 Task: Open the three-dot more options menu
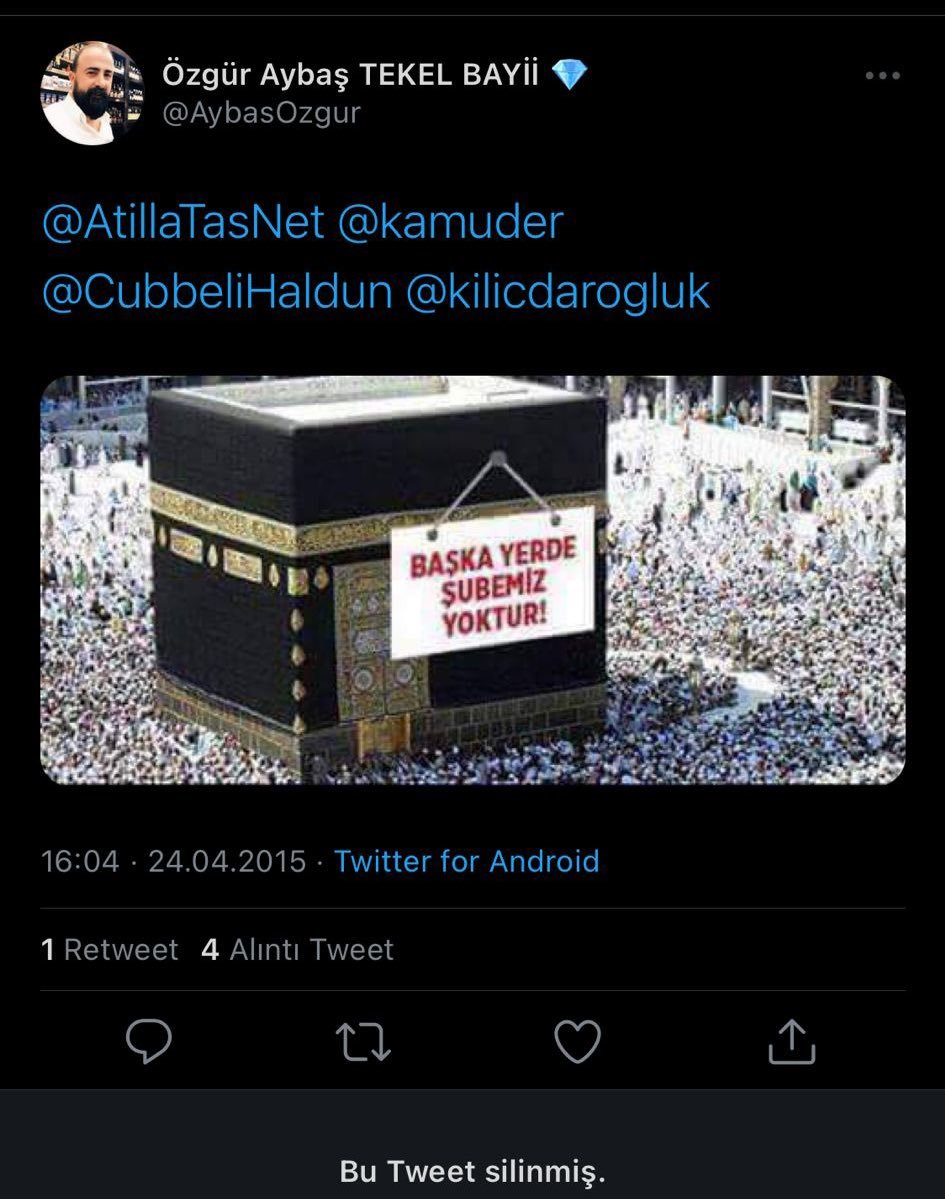pos(882,75)
